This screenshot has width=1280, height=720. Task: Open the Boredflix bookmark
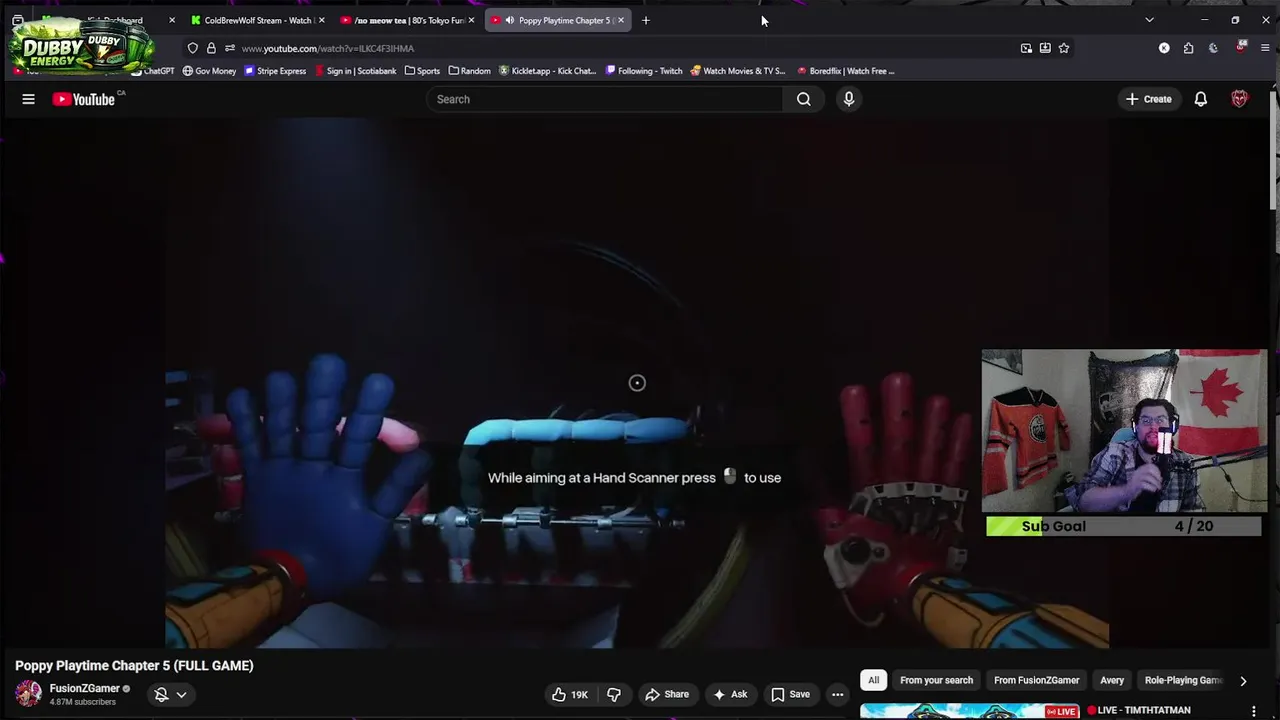tap(845, 71)
